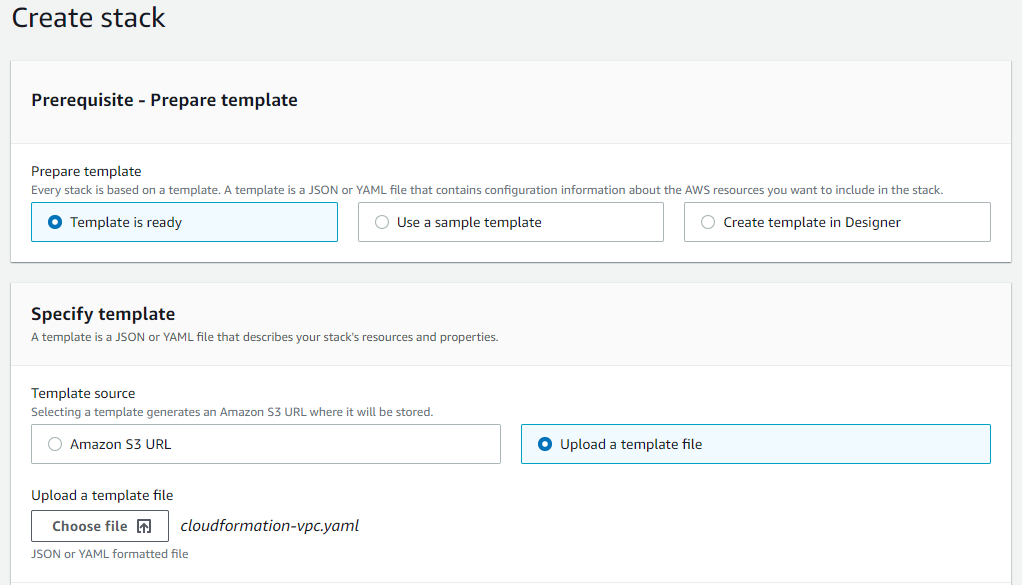Click the Prerequisite - Prepare template heading

[164, 100]
